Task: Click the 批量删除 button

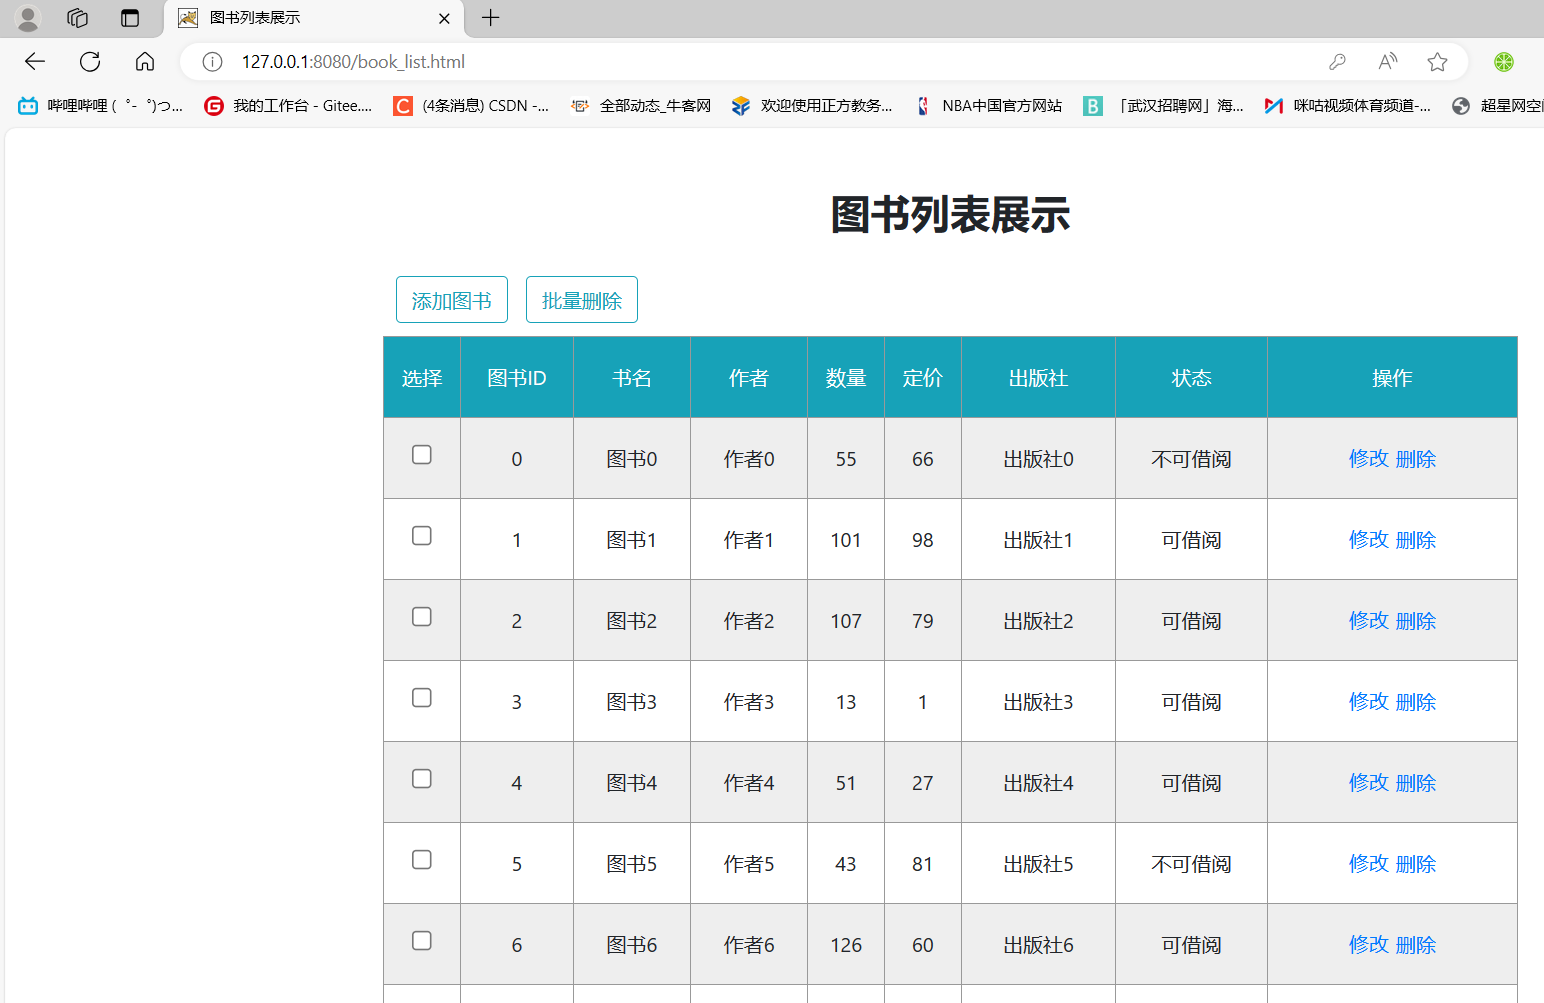Action: (x=582, y=300)
